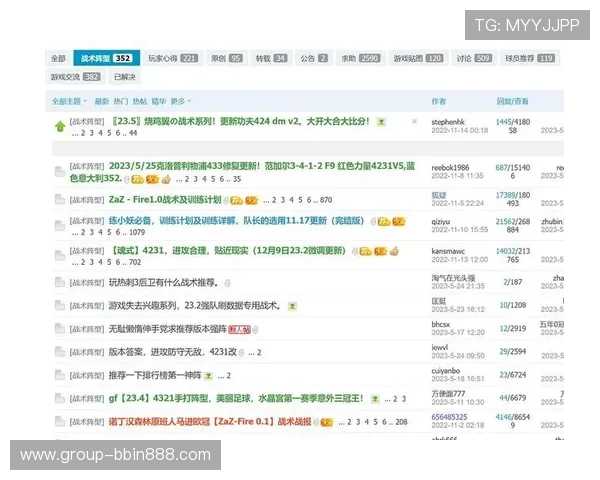The width and height of the screenshot is (600, 480).
Task: Go to page 208 of 诺丁汉森林 thread
Action: pyautogui.click(x=401, y=422)
